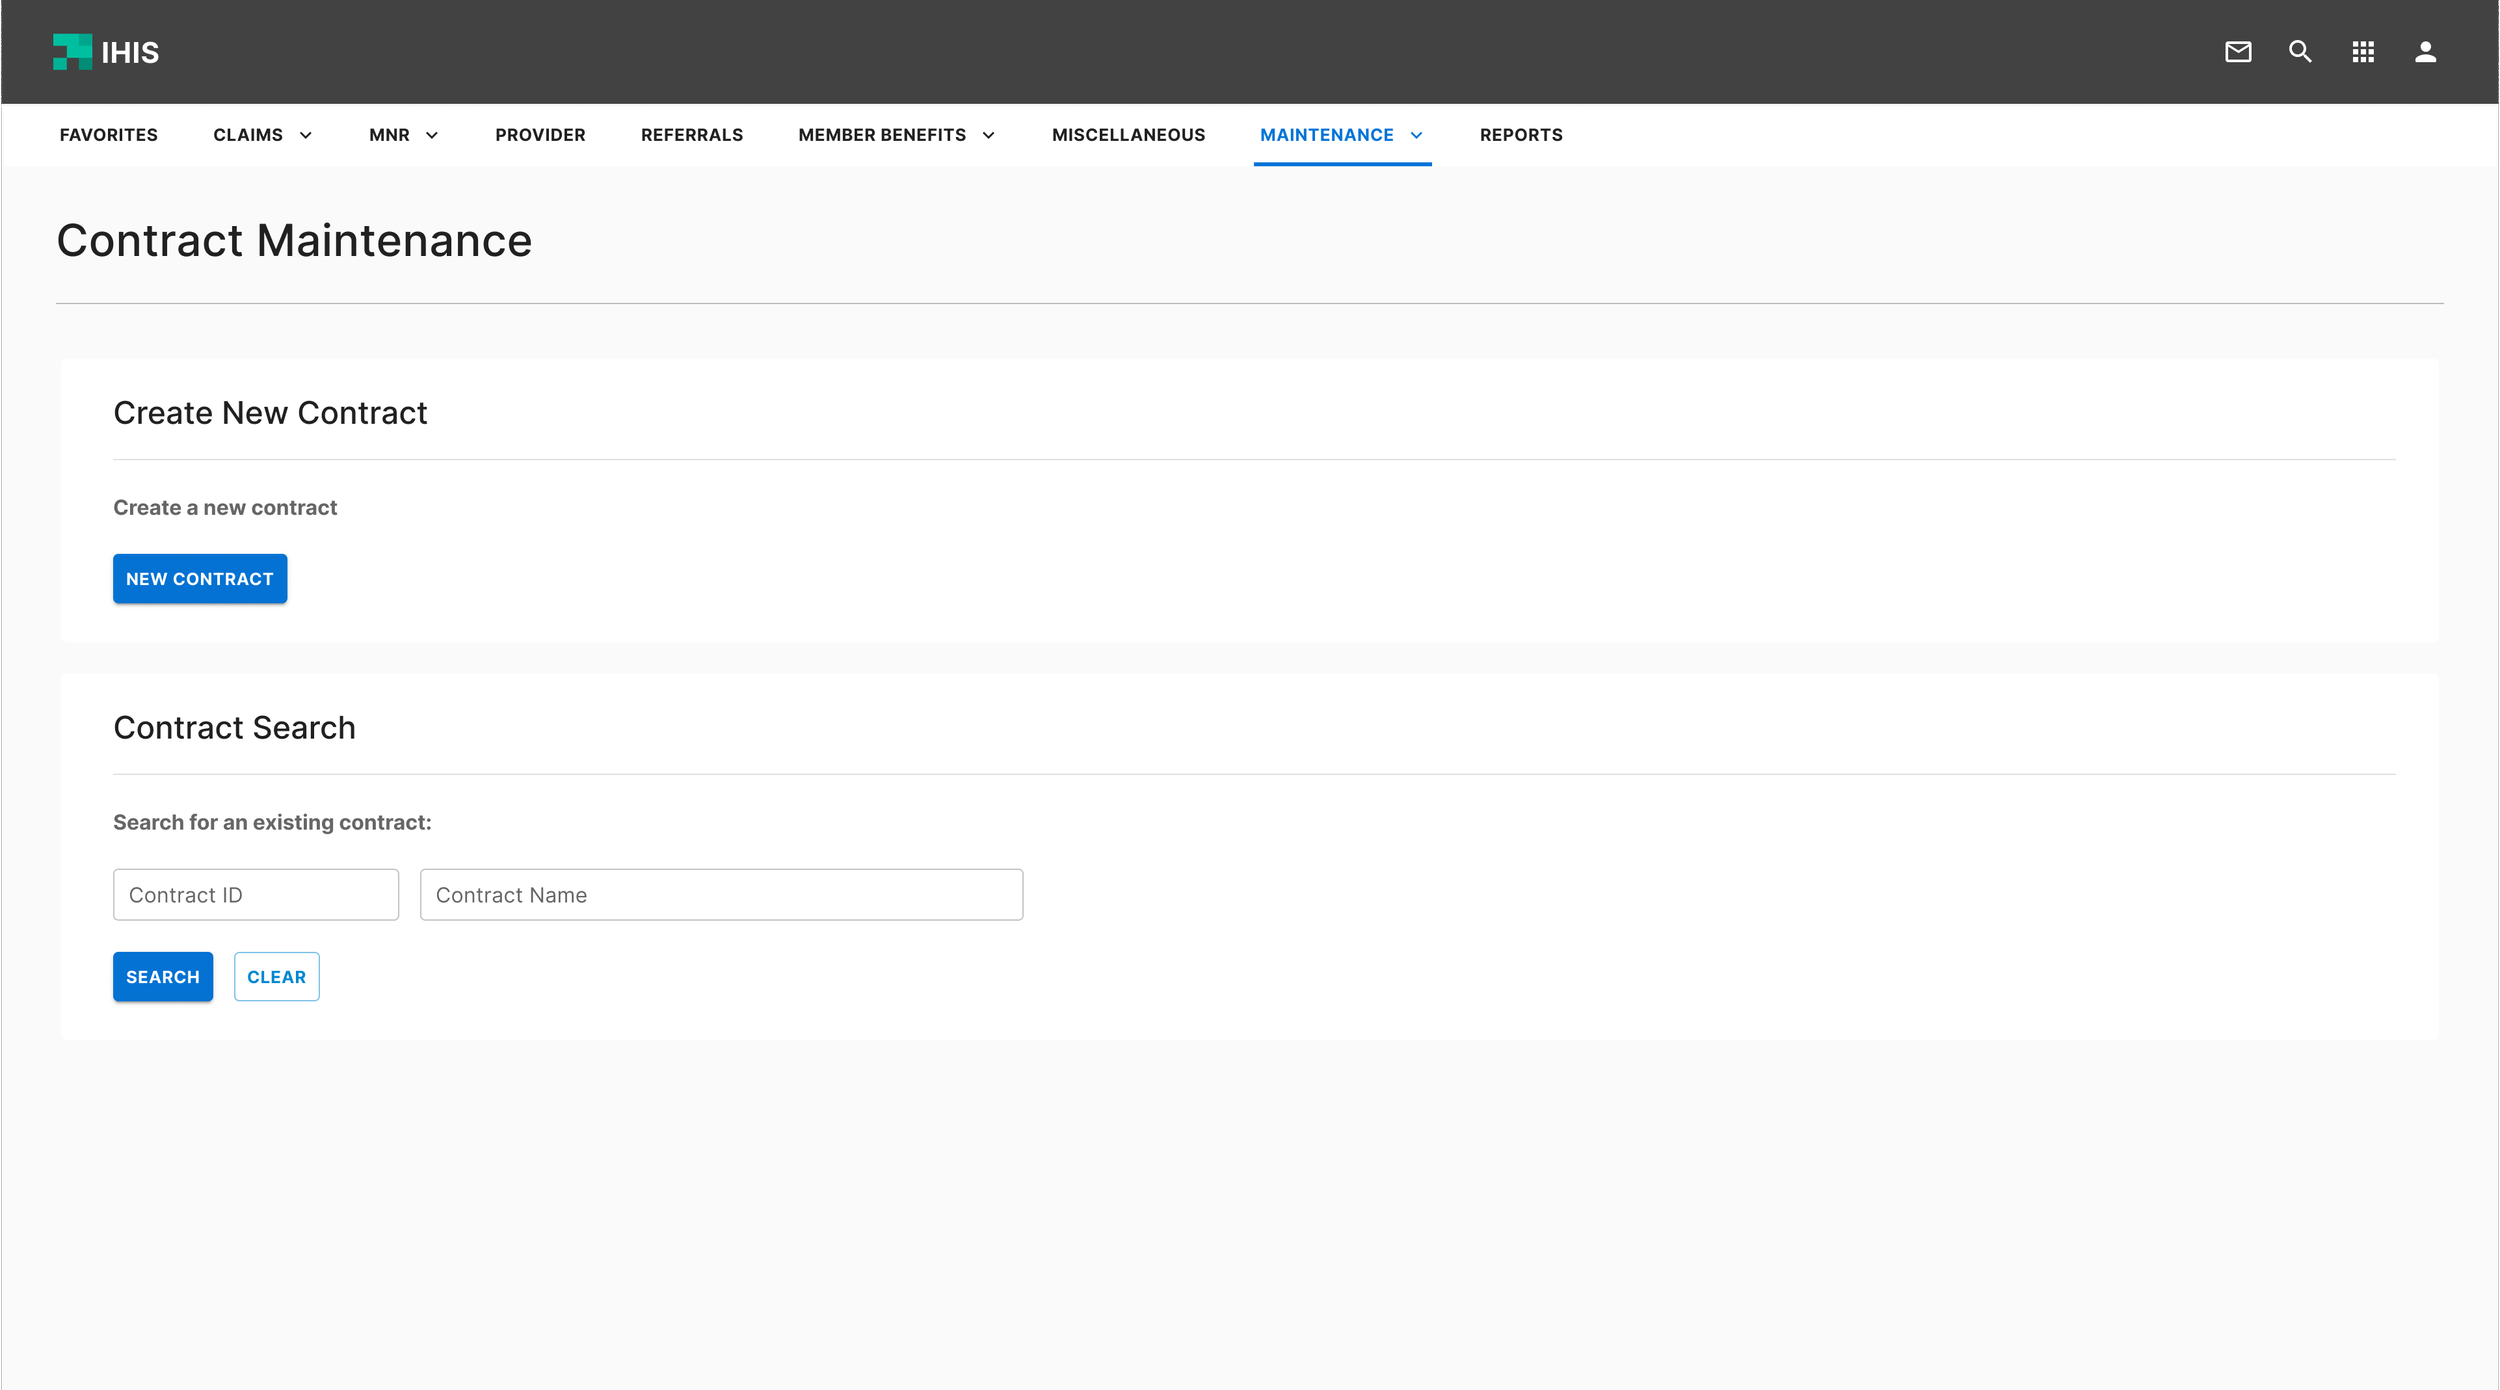This screenshot has height=1390, width=2500.
Task: Go to the Reports tab
Action: (1521, 135)
